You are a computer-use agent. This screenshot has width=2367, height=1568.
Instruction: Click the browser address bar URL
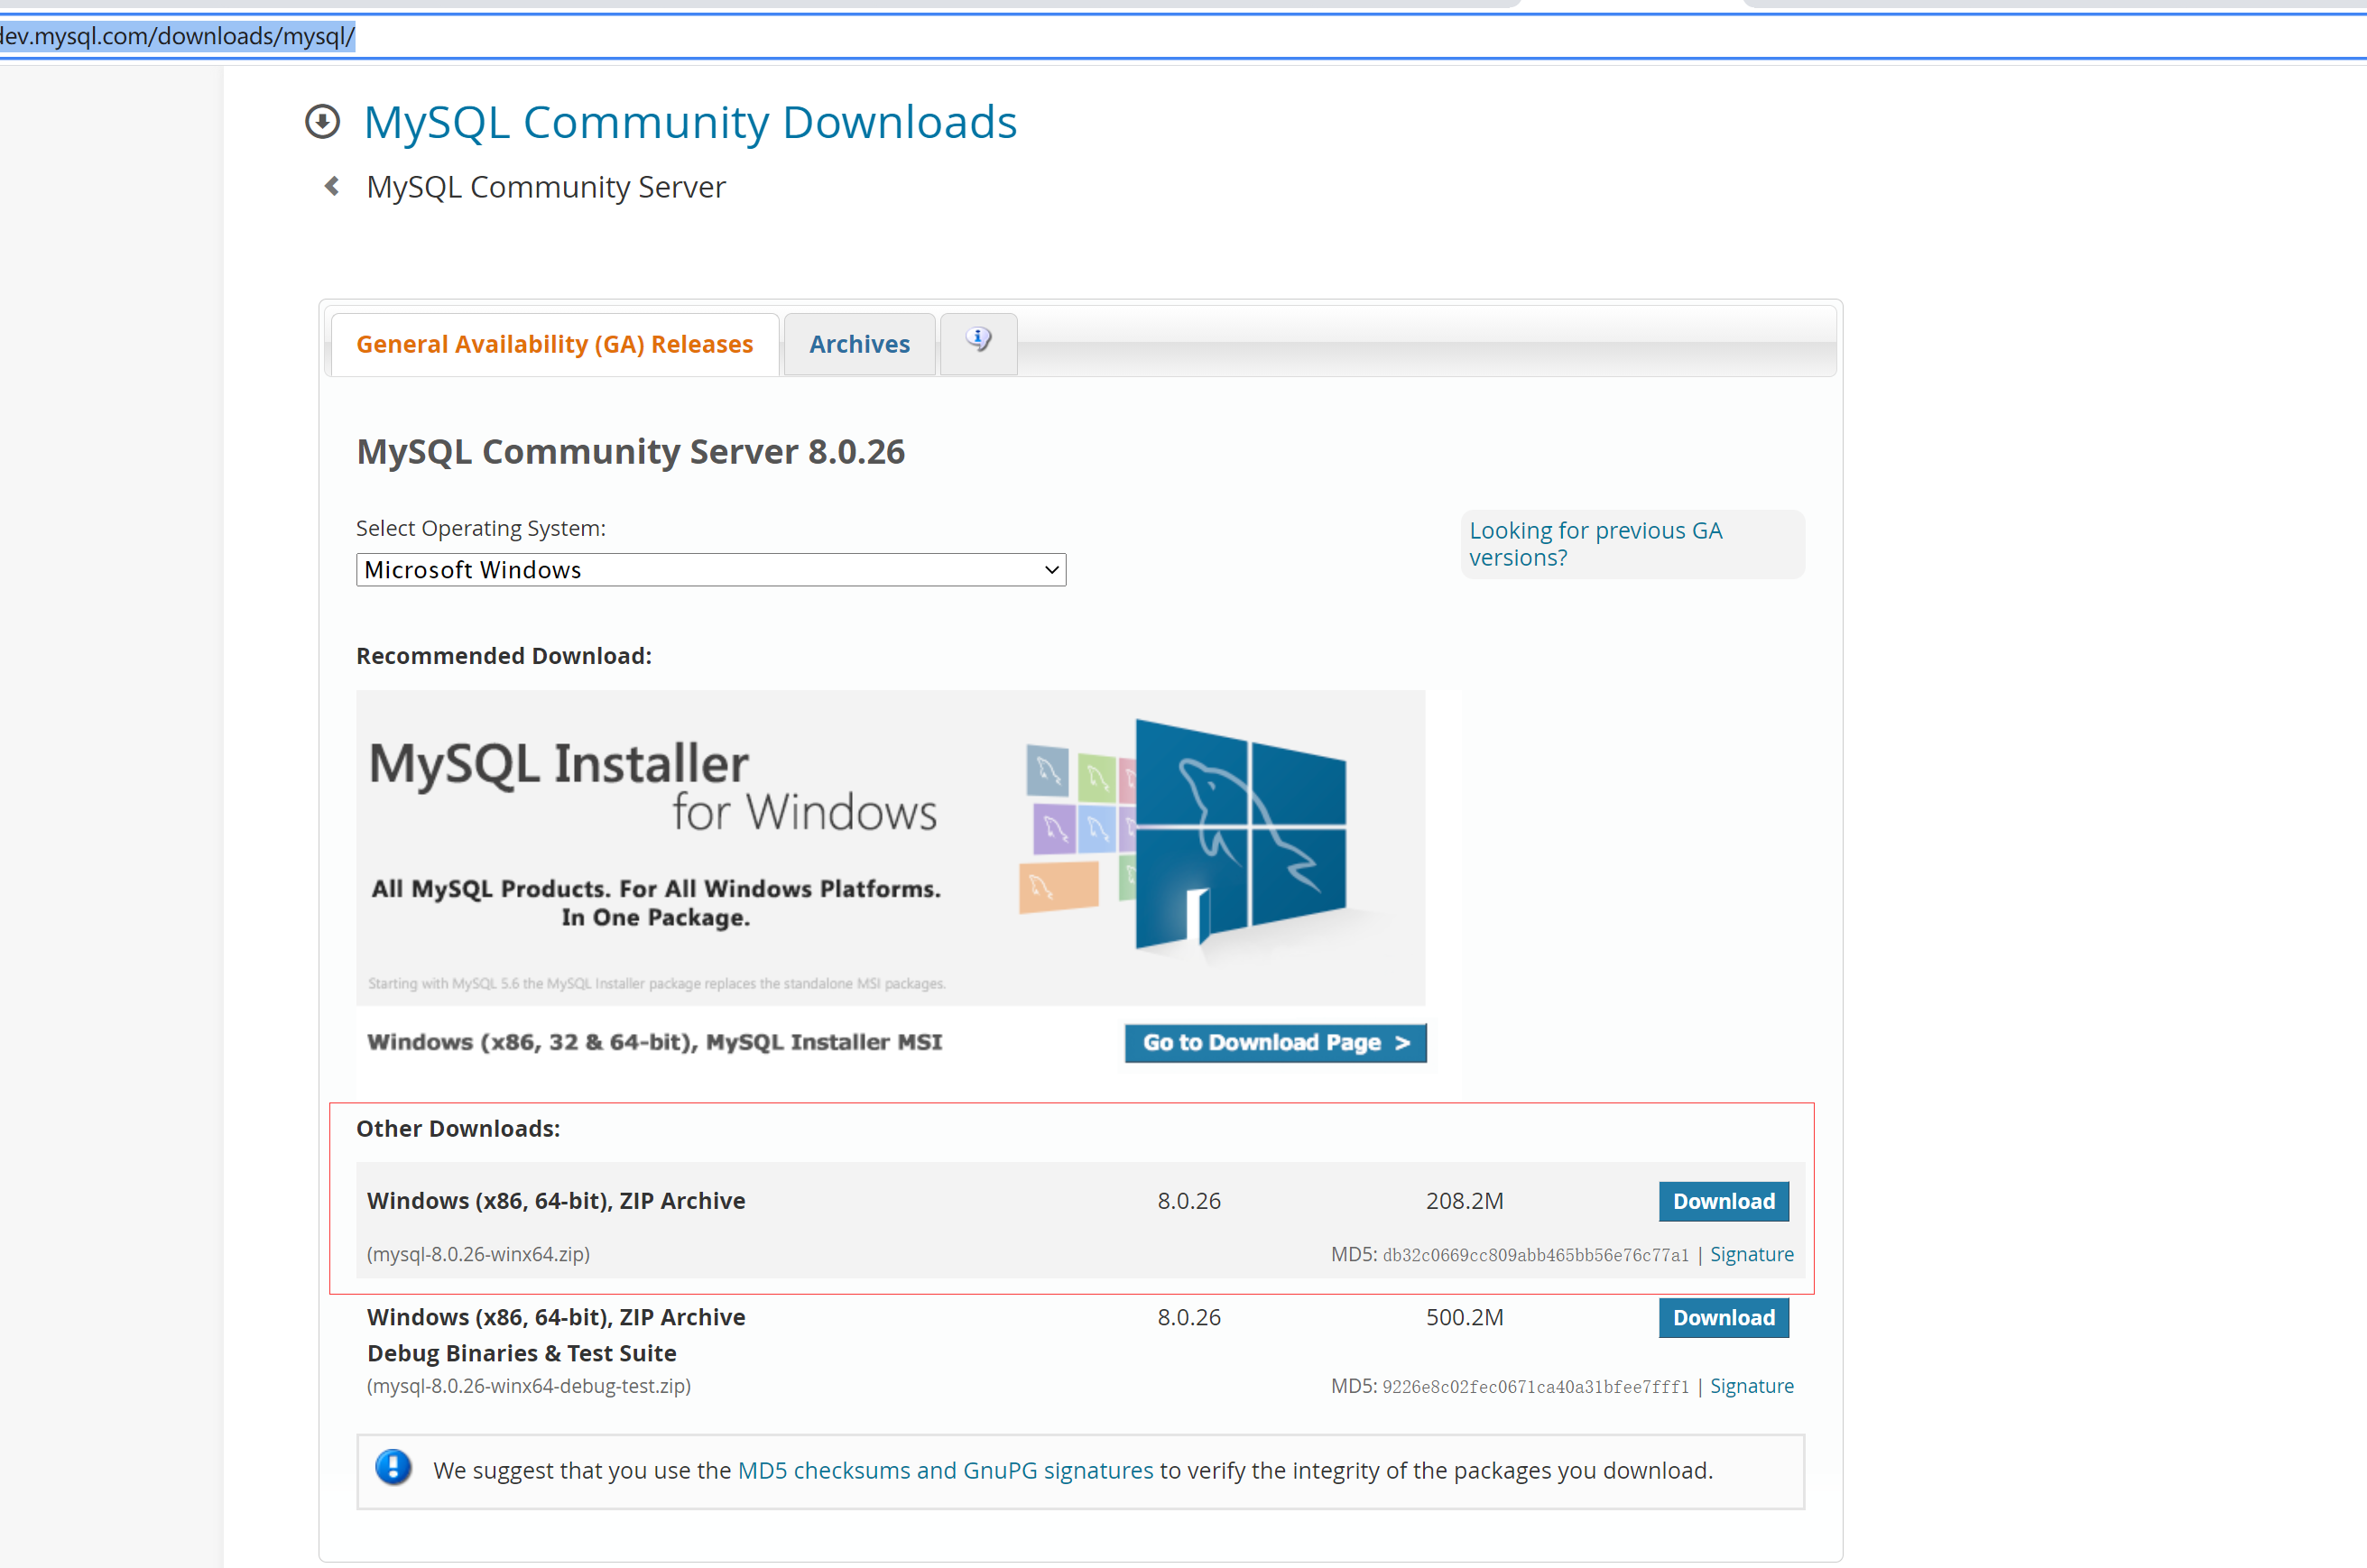(178, 36)
